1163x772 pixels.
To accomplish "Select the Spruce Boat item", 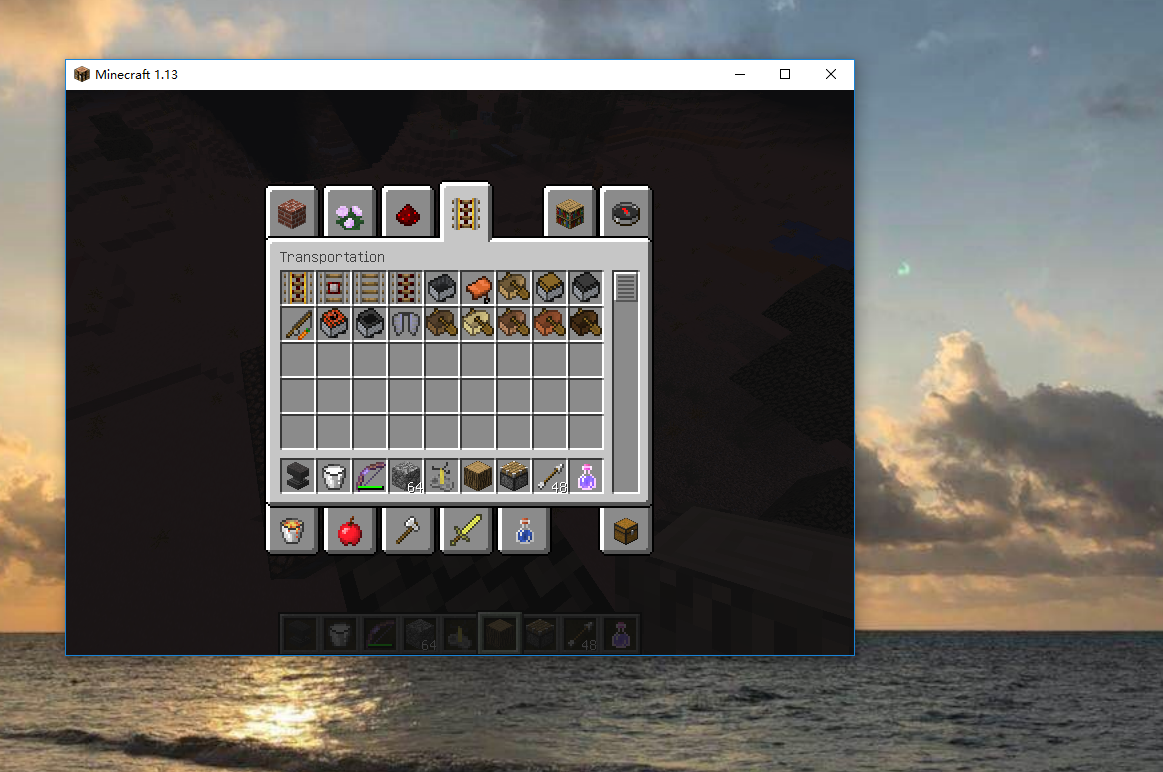I will click(x=442, y=324).
